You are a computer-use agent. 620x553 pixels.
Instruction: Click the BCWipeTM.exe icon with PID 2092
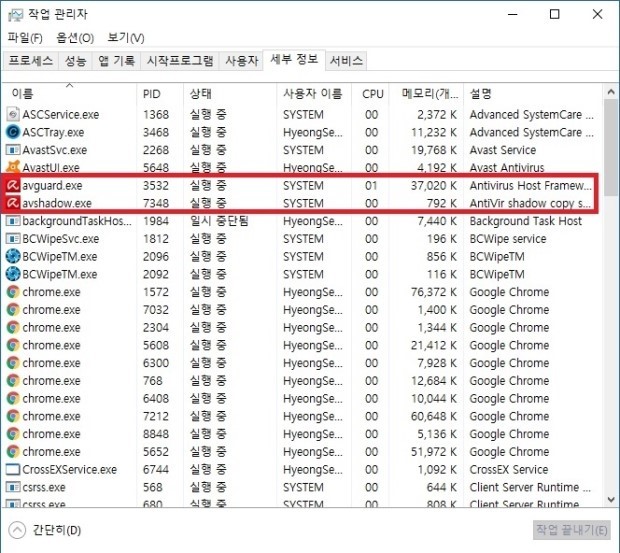(13, 274)
